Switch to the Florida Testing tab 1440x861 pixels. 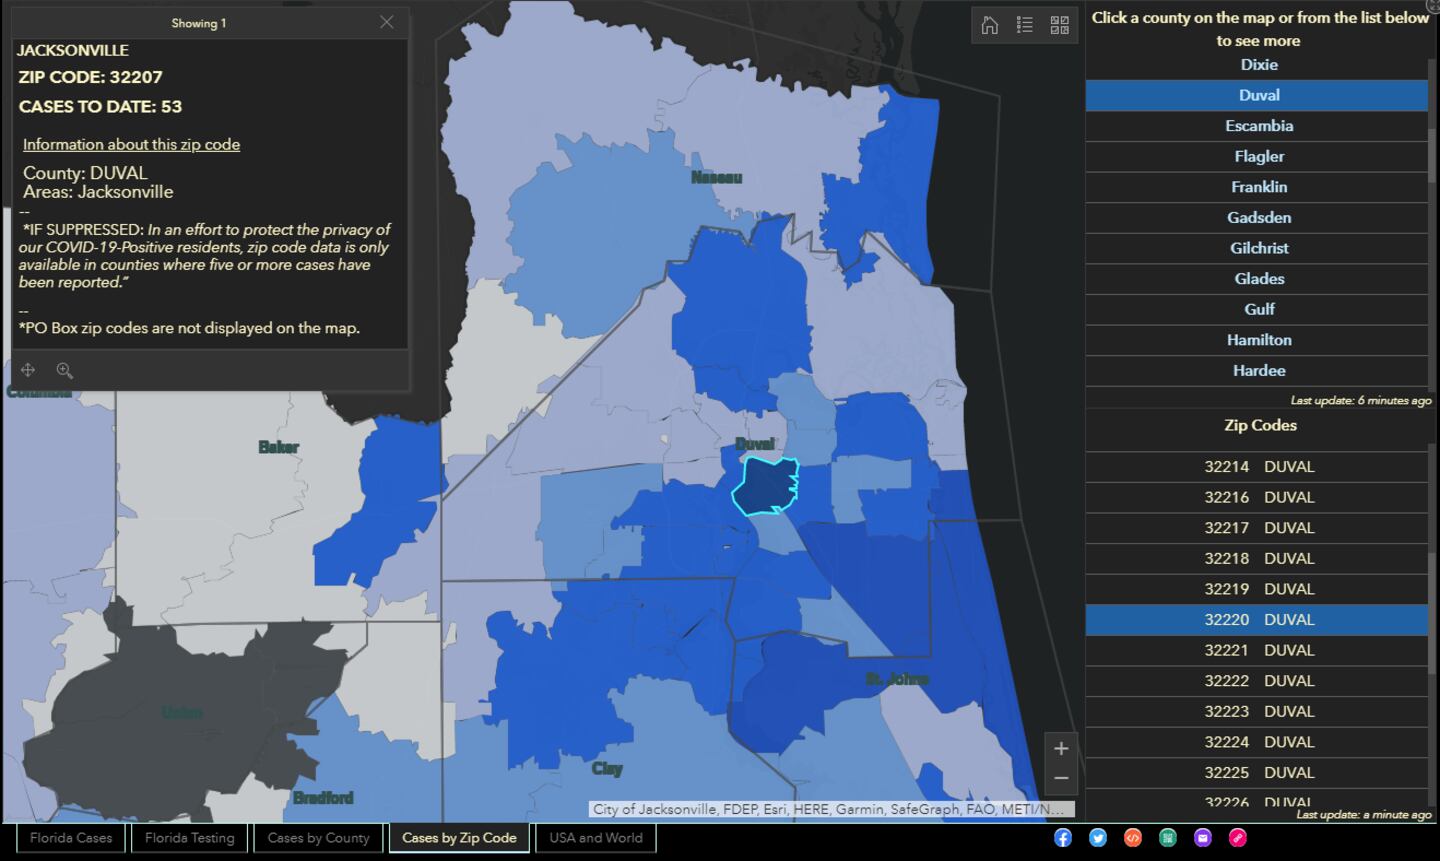pyautogui.click(x=189, y=838)
